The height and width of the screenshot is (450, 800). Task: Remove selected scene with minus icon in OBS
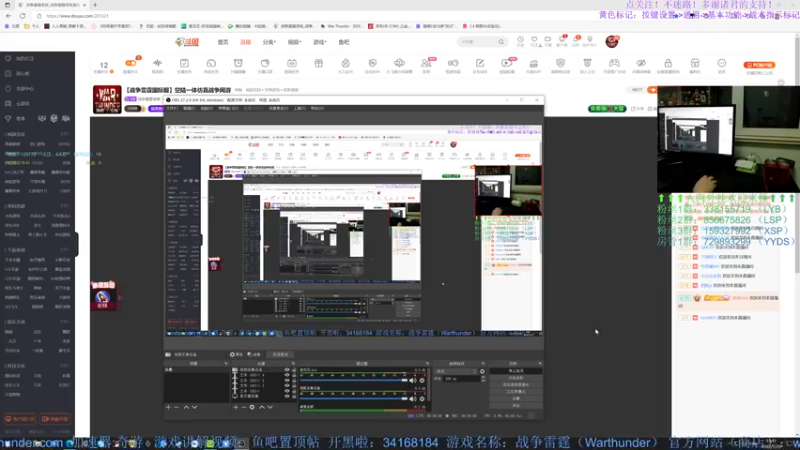[x=177, y=407]
